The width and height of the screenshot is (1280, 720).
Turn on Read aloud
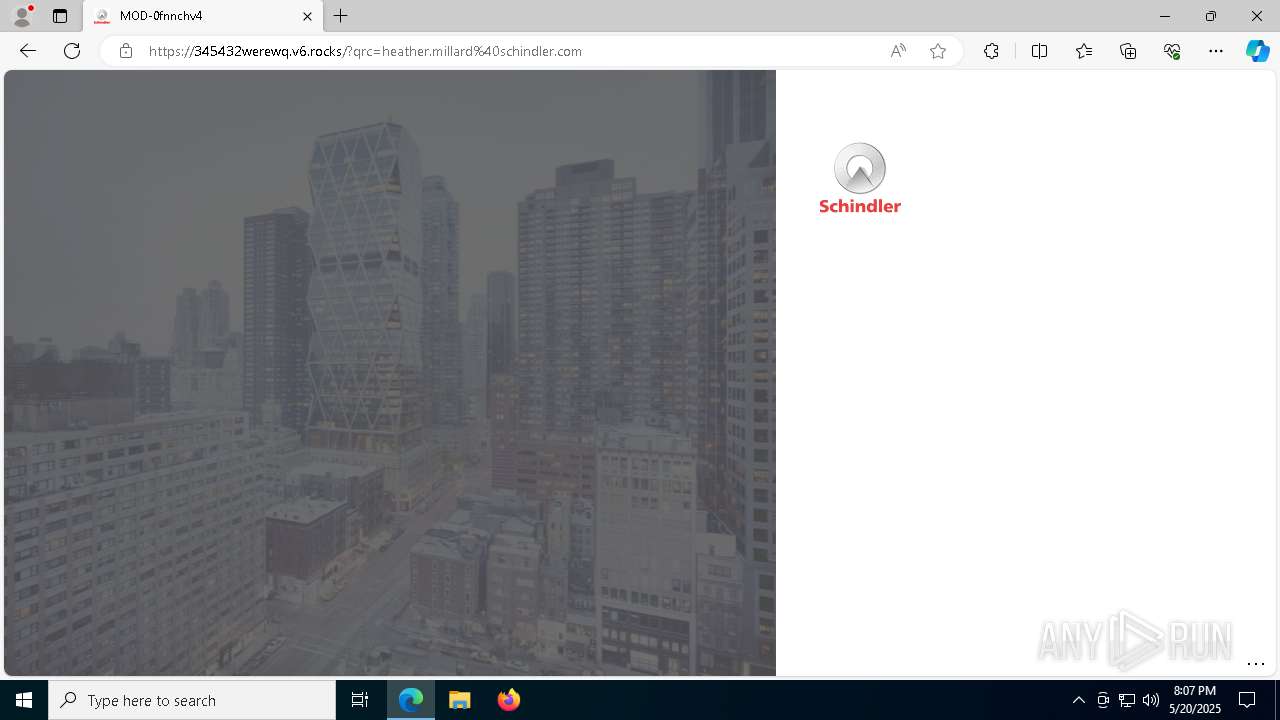898,51
